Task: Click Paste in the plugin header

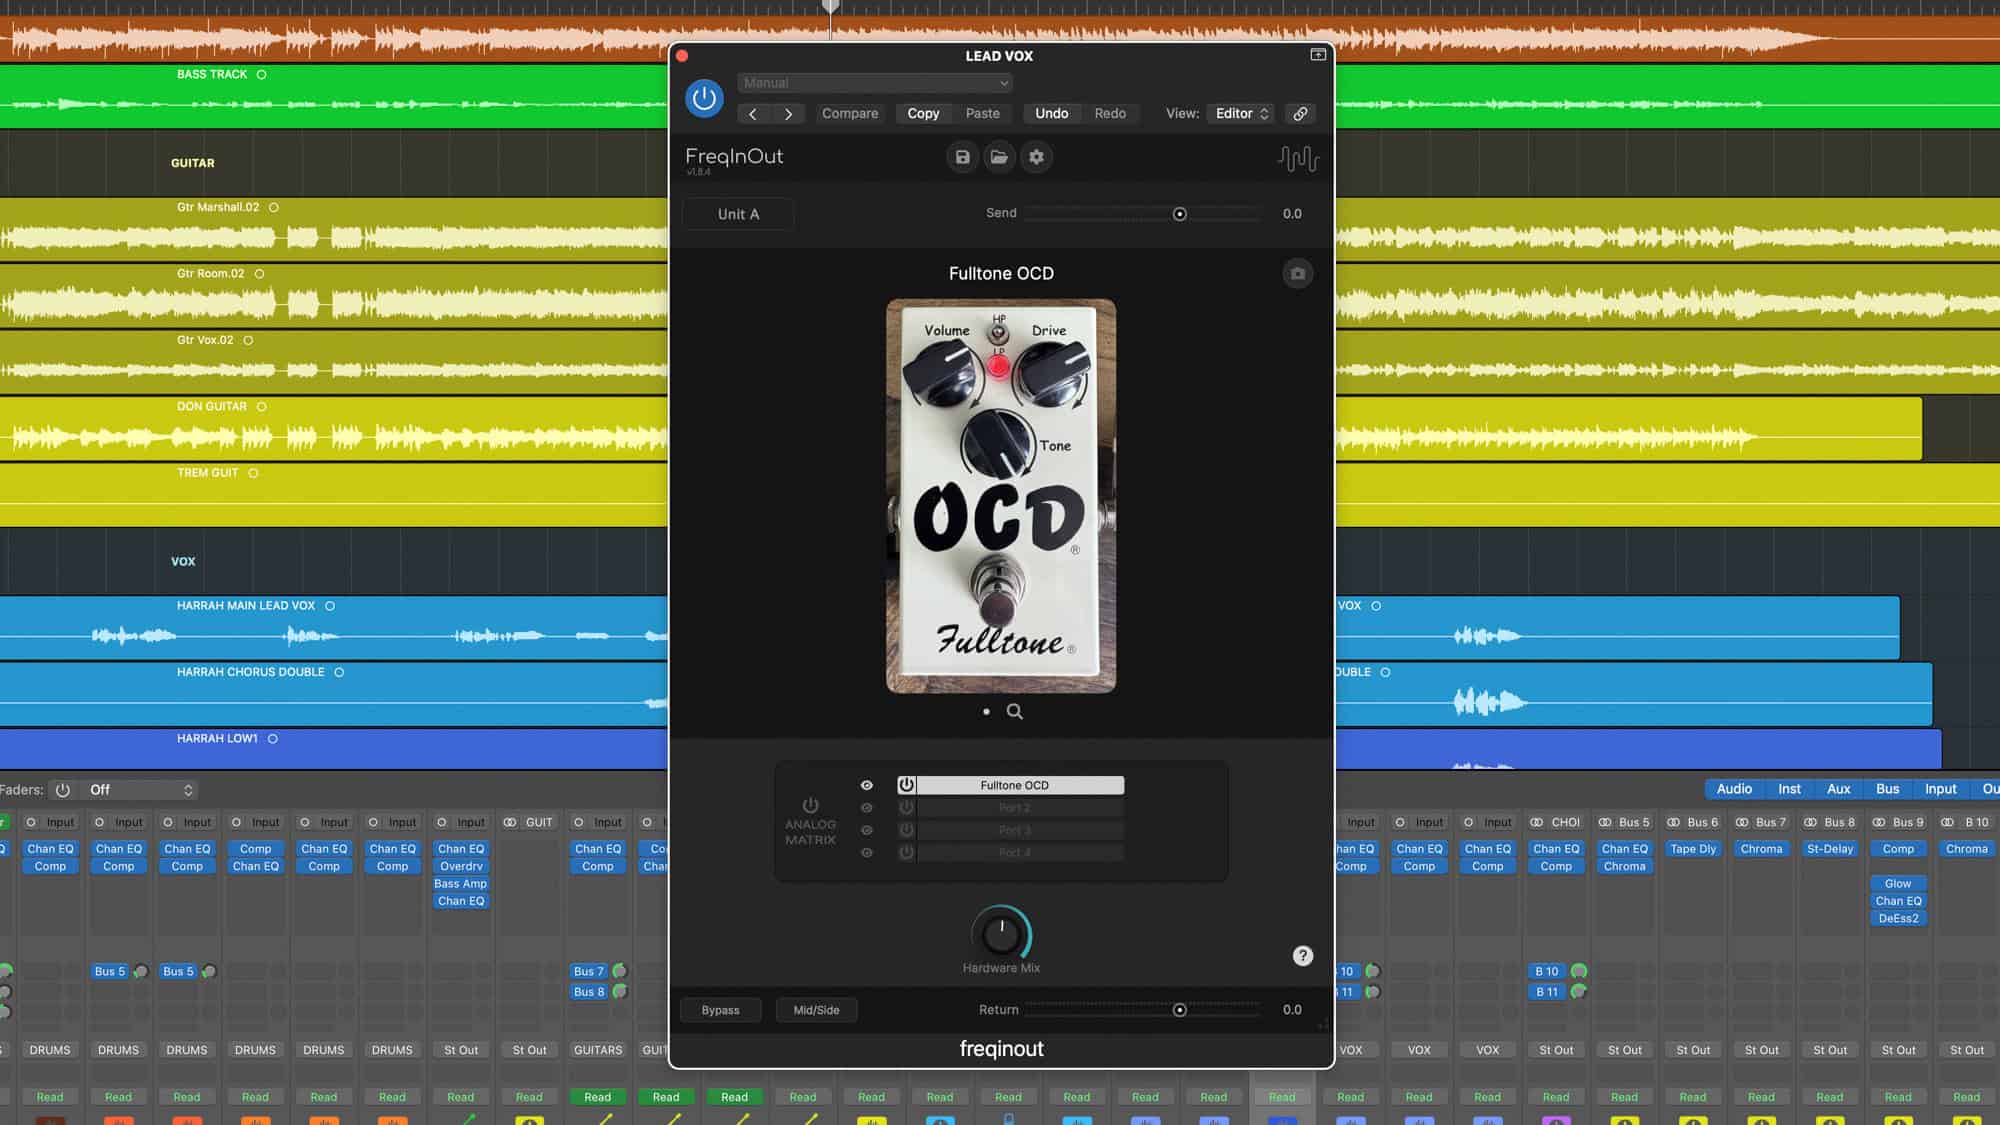Action: (982, 114)
